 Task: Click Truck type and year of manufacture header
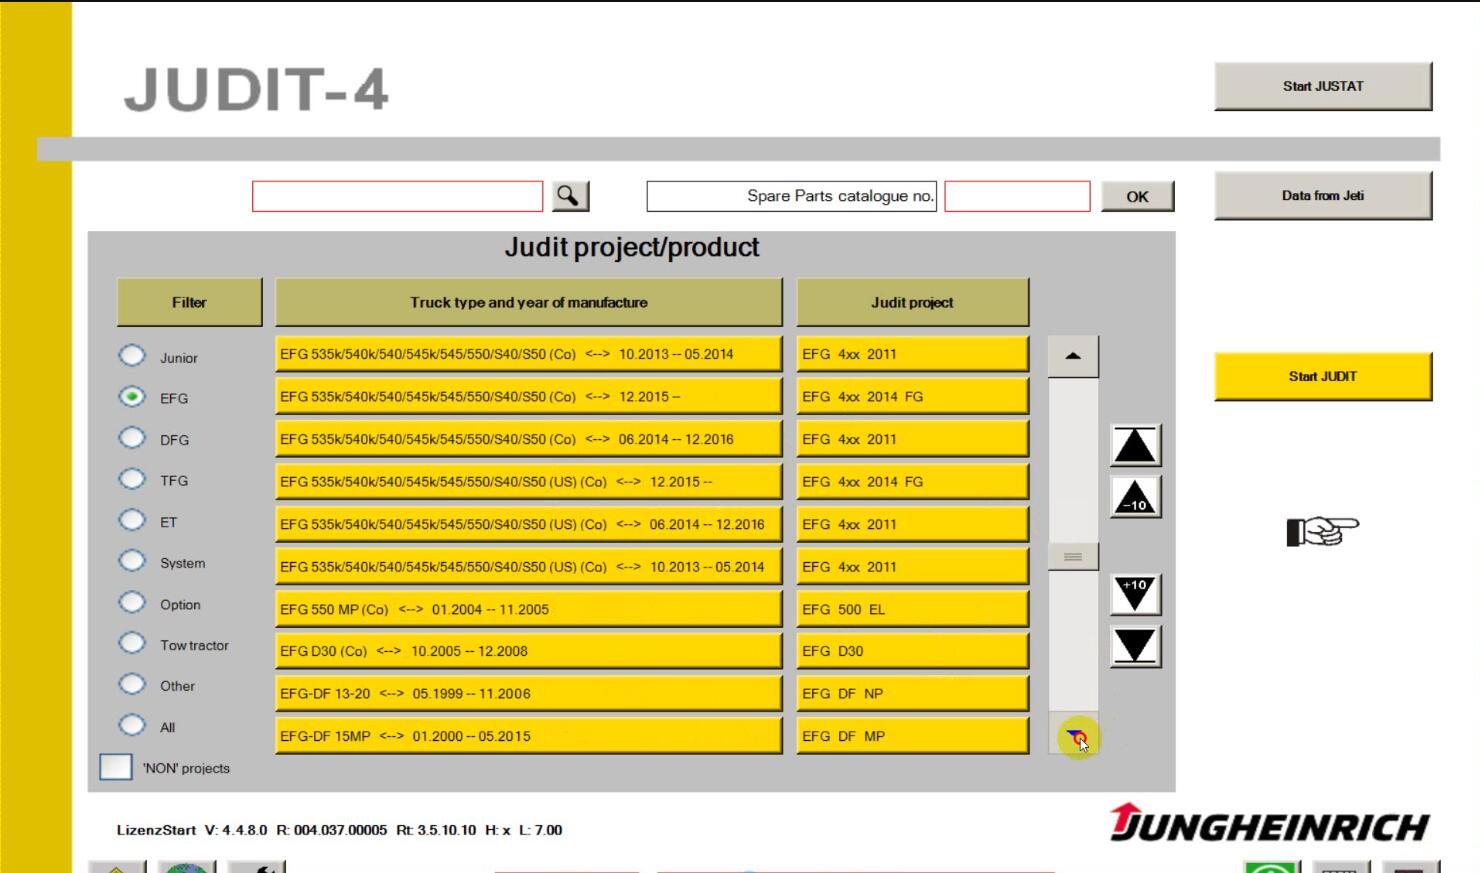pyautogui.click(x=529, y=302)
